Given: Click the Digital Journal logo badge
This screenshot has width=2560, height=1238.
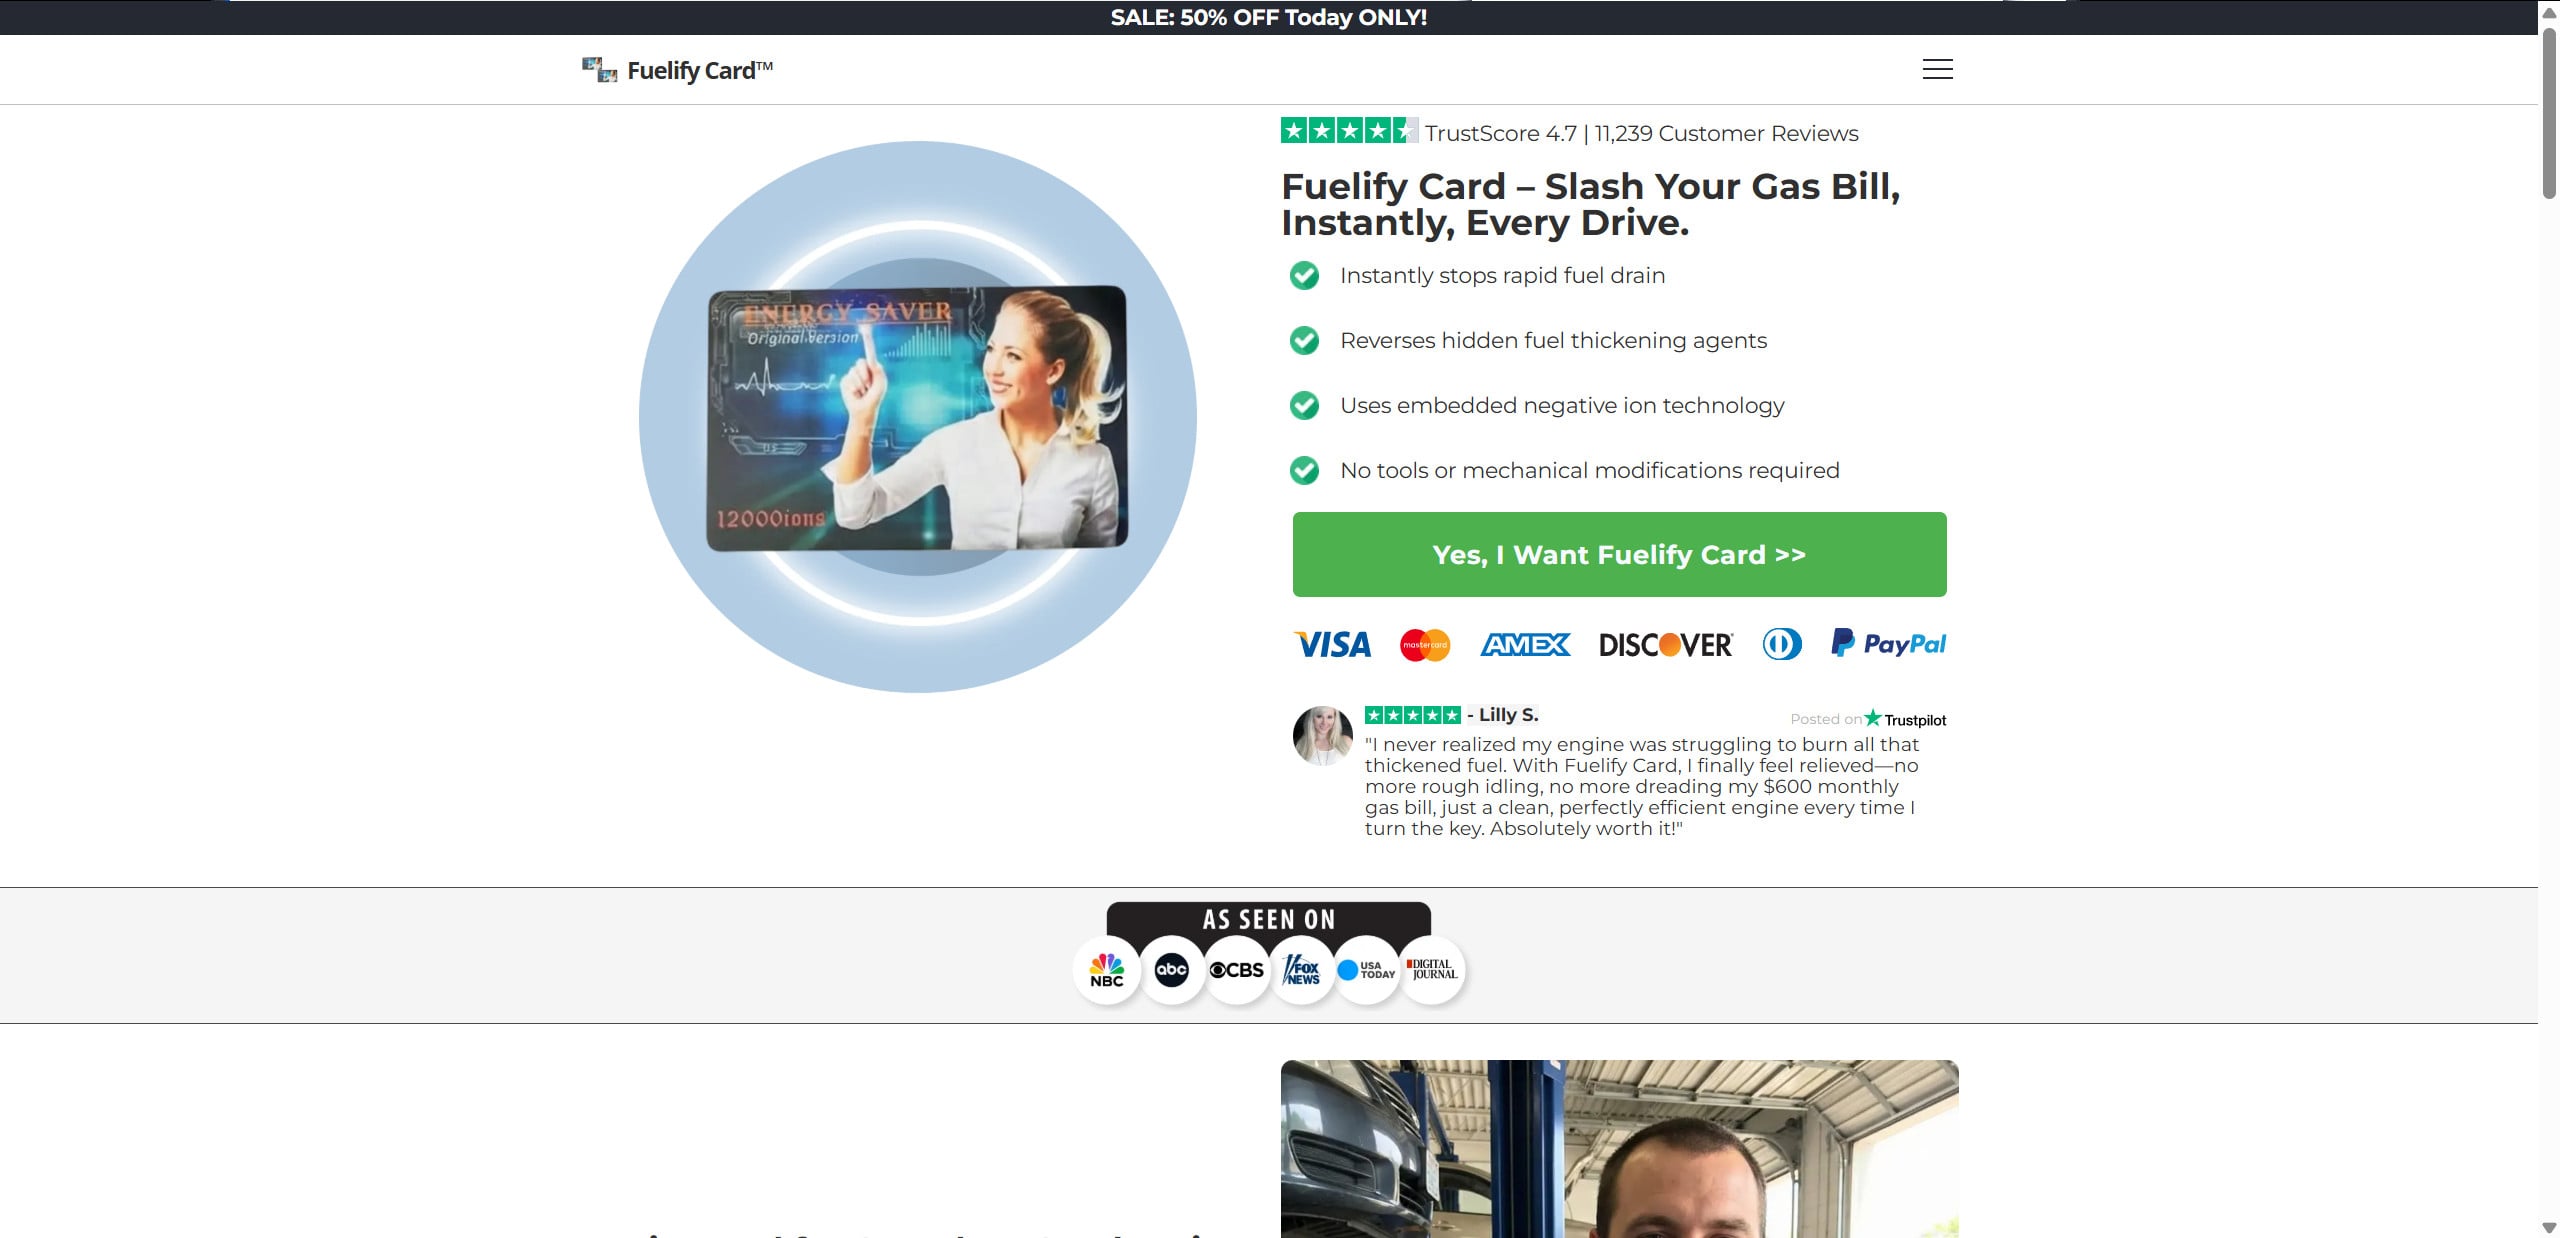Looking at the screenshot, I should 1432,970.
